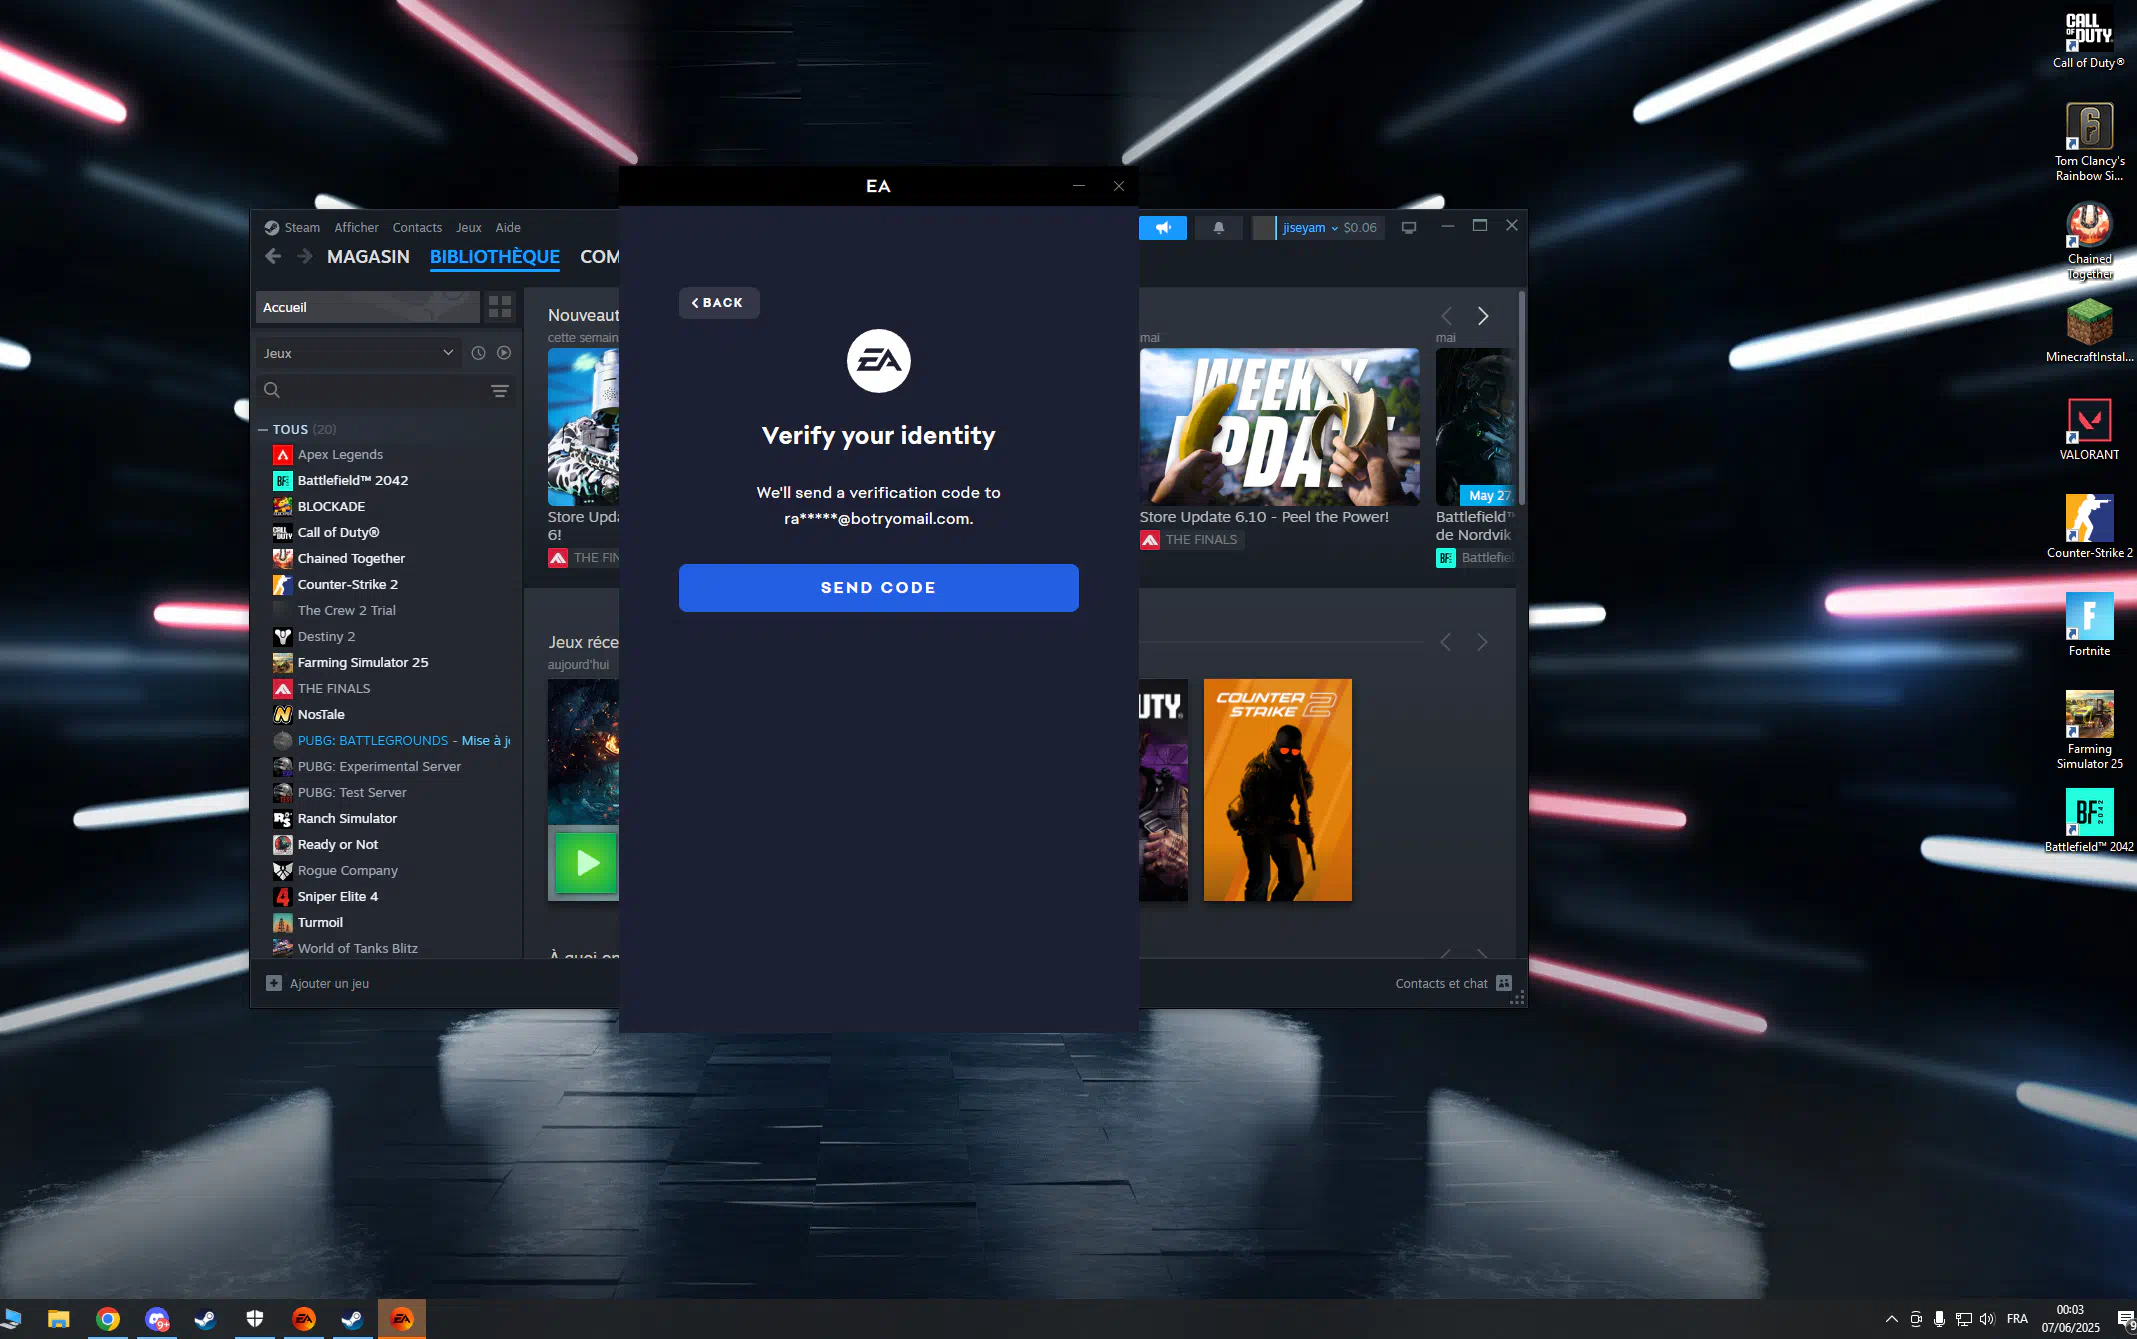2137x1339 pixels.
Task: Expand the Jeux filter dropdown
Action: (358, 353)
